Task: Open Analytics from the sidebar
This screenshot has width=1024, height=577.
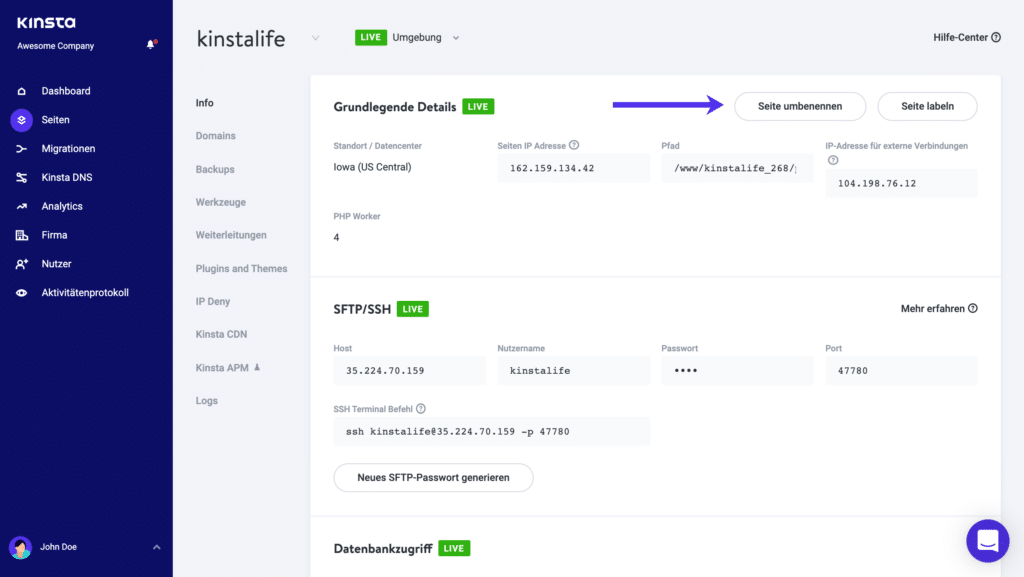Action: click(22, 206)
